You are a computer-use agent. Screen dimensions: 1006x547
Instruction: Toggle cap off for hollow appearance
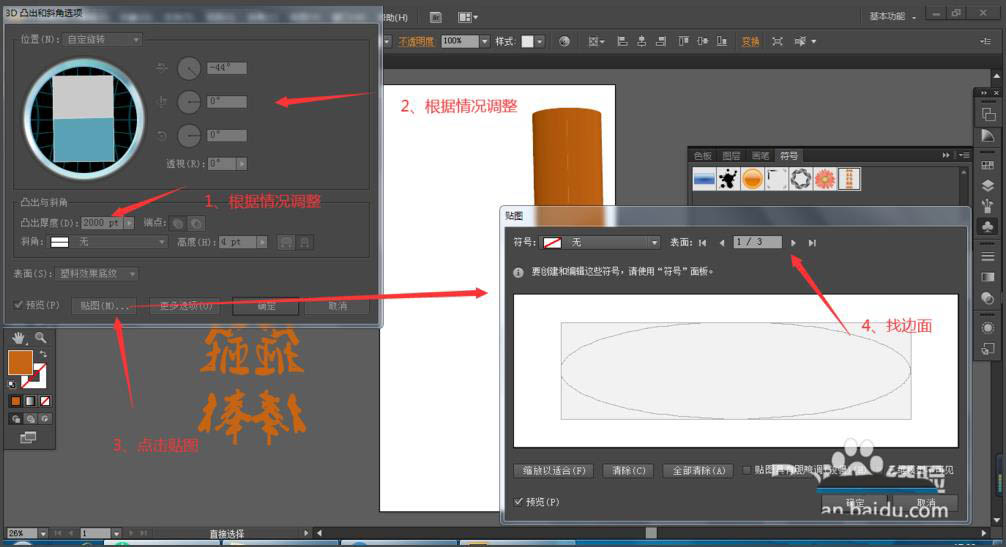196,223
